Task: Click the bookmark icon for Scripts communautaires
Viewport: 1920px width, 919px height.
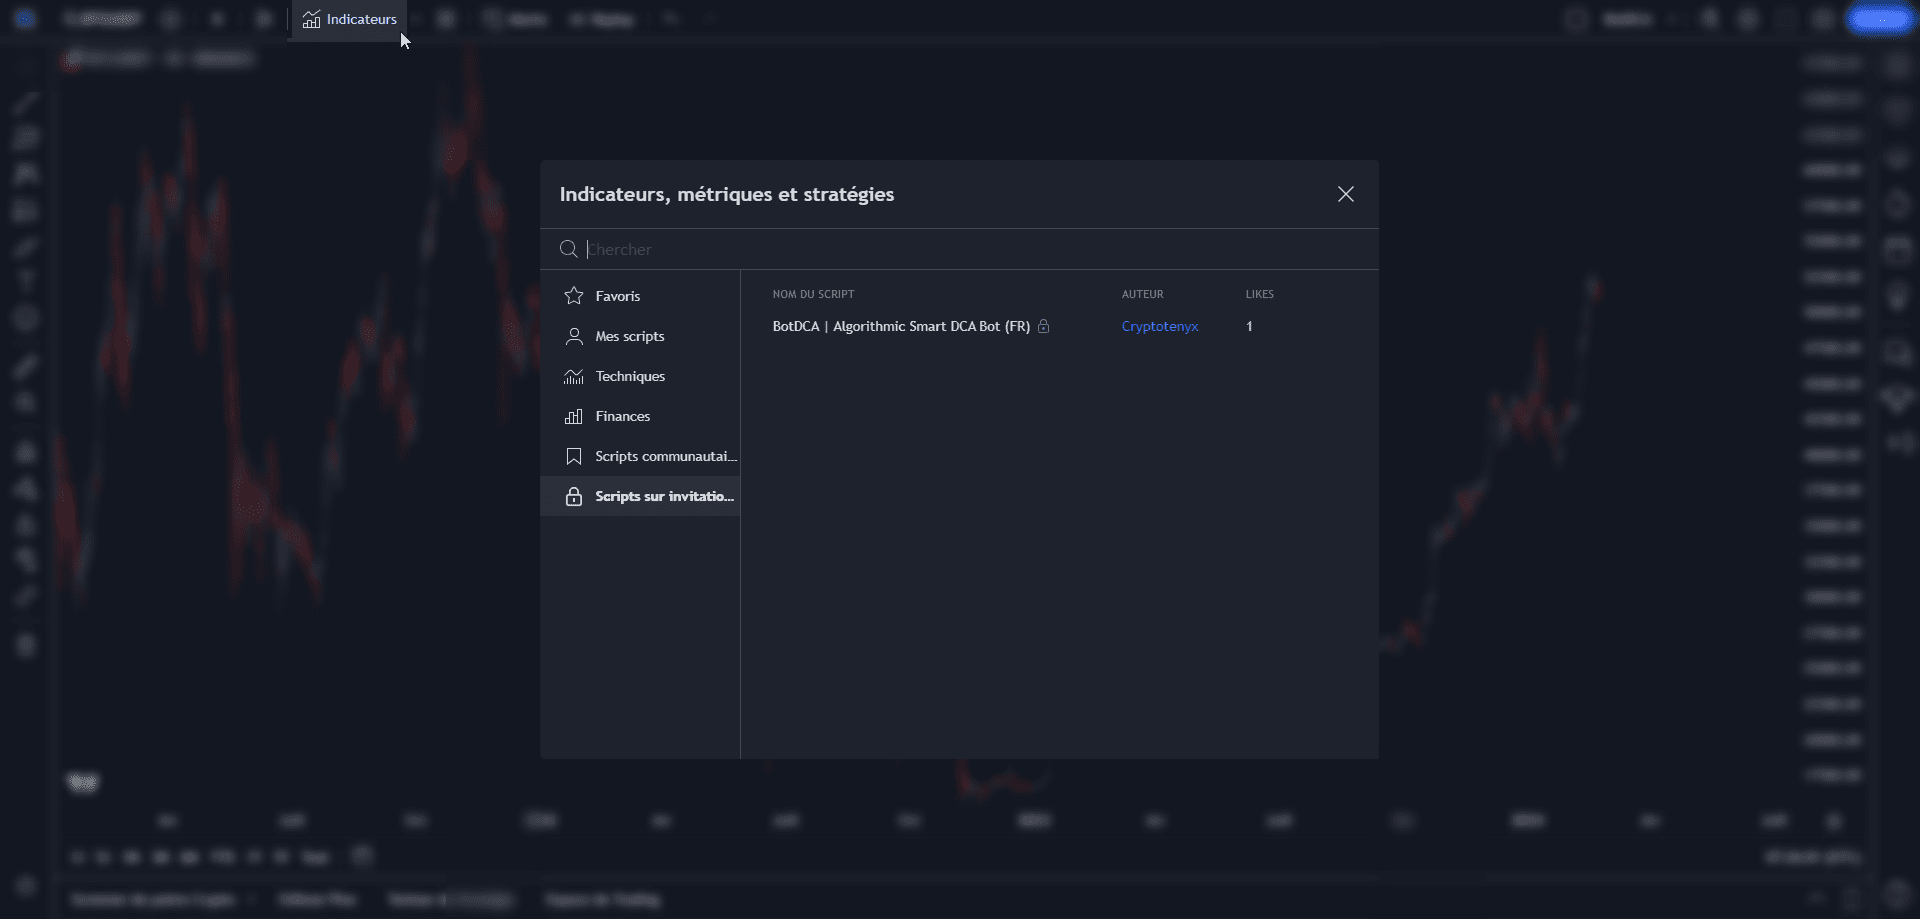Action: pos(574,456)
